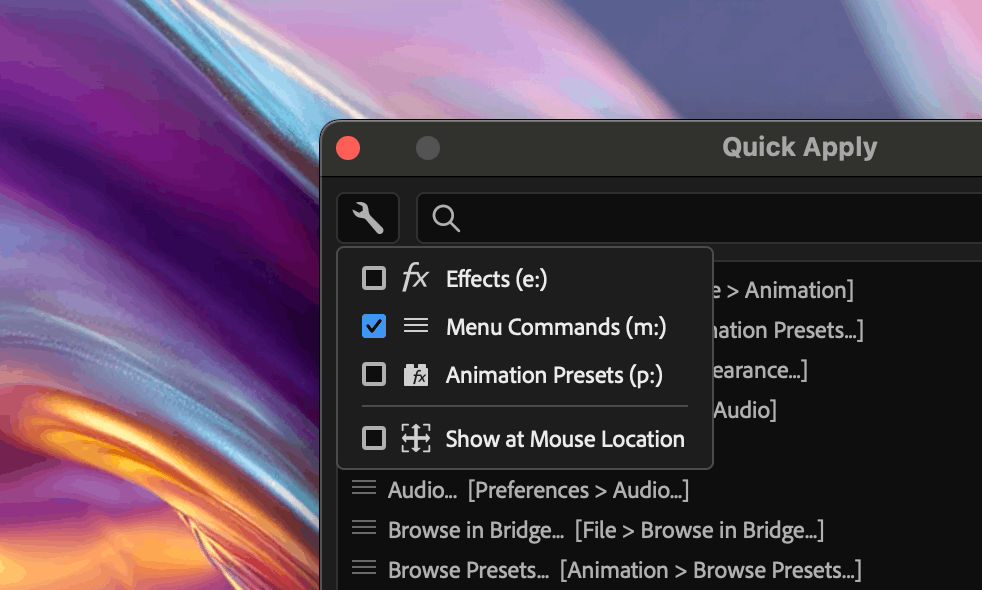Click the gray minimize button in title bar
Screen dimensions: 982x590
coord(428,148)
